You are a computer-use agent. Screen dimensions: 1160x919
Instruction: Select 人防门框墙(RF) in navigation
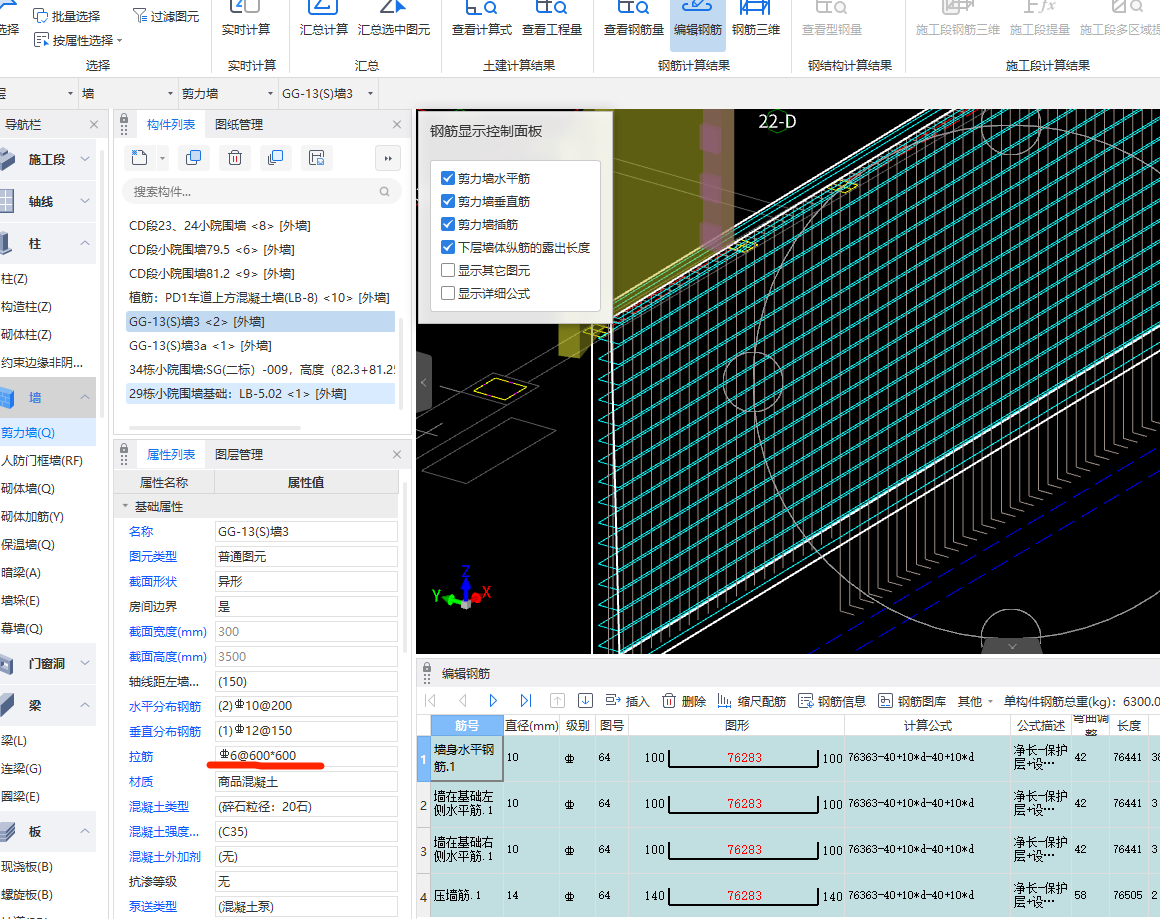47,460
